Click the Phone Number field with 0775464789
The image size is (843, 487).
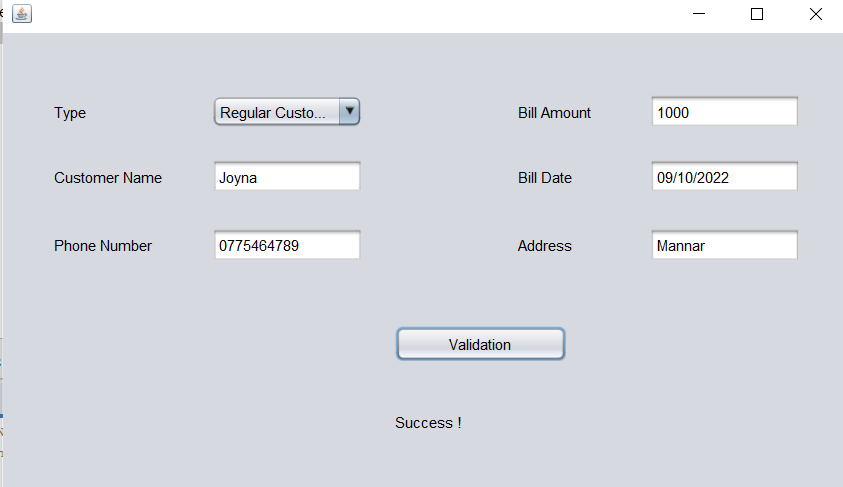pos(287,245)
